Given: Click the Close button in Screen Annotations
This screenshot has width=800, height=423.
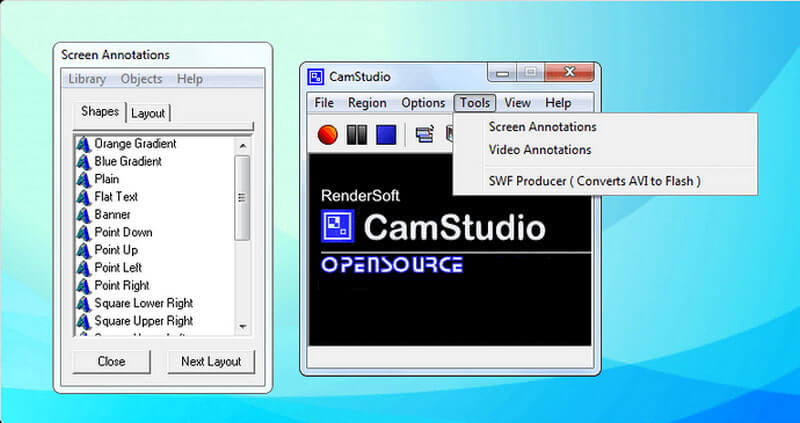Looking at the screenshot, I should point(111,362).
